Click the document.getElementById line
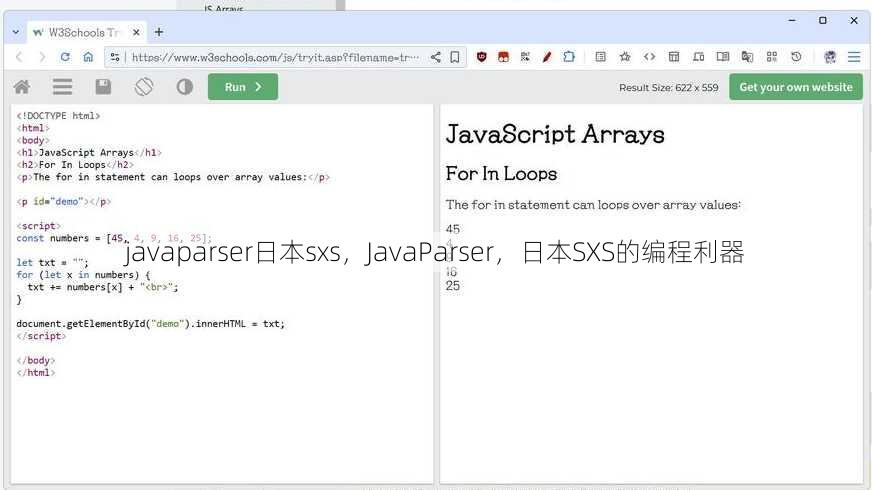Image resolution: width=872 pixels, height=490 pixels. click(150, 324)
